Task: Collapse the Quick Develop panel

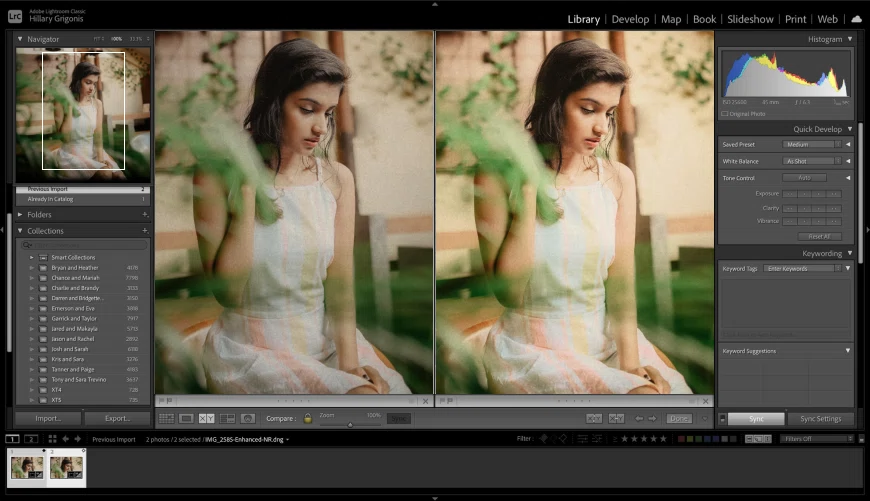Action: [x=849, y=129]
